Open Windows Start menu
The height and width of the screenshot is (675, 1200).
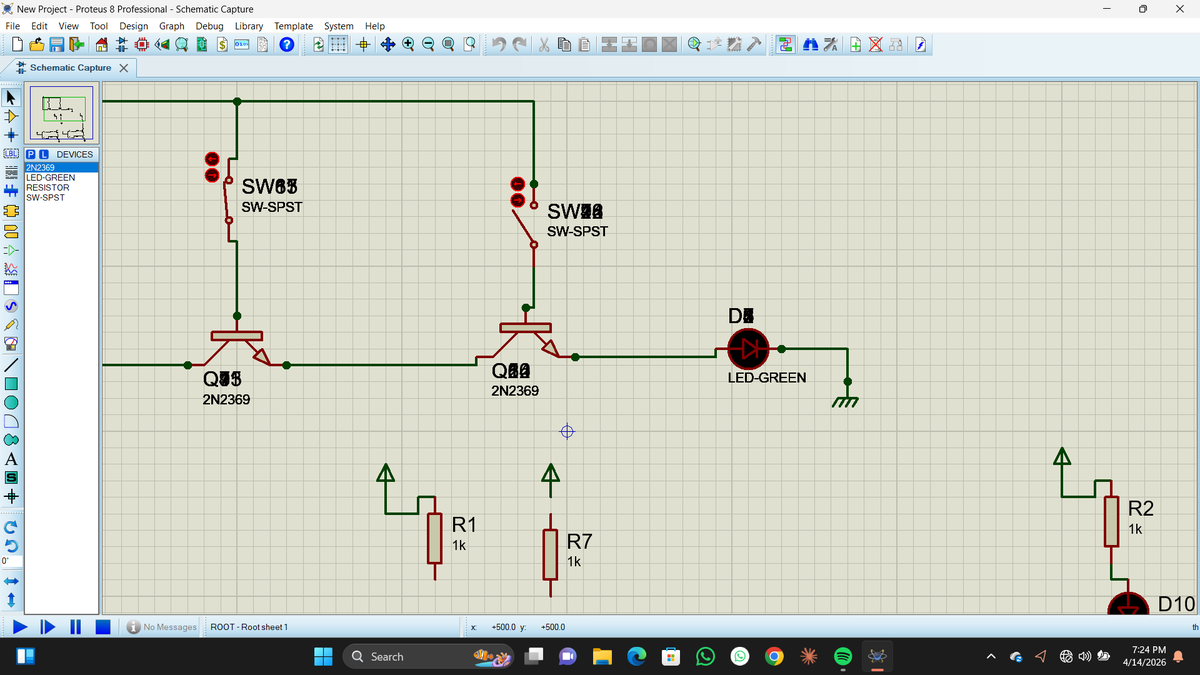point(323,656)
